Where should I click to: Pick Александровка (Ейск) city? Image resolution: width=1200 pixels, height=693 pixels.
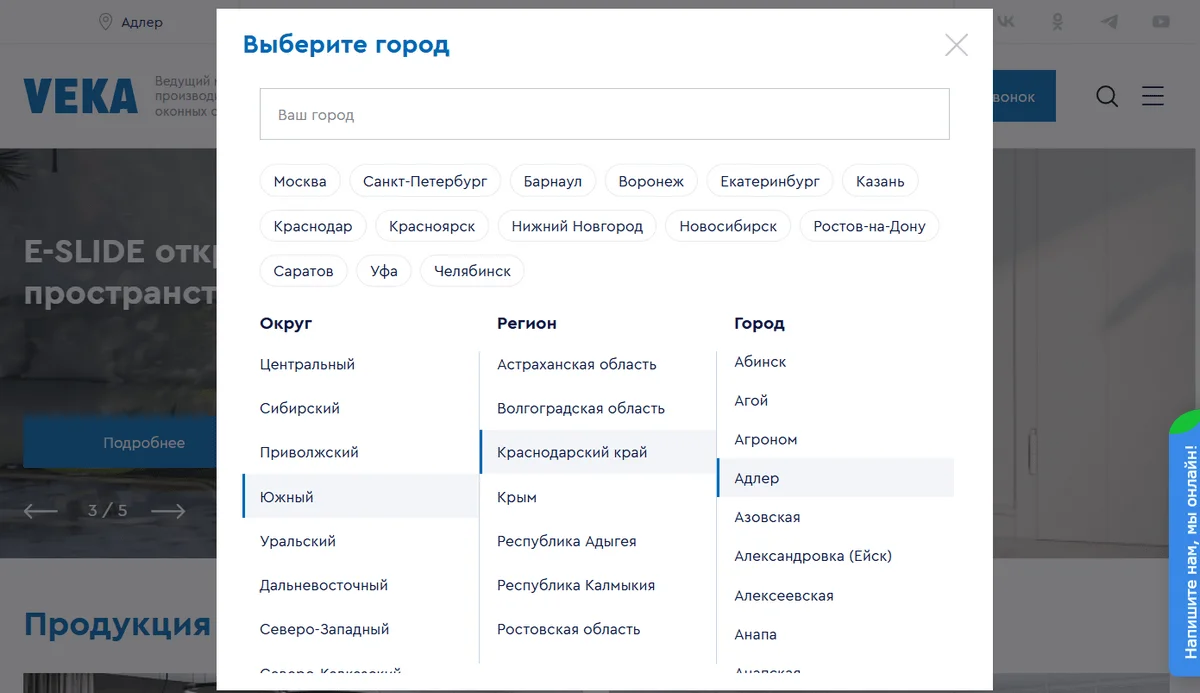[x=835, y=556]
